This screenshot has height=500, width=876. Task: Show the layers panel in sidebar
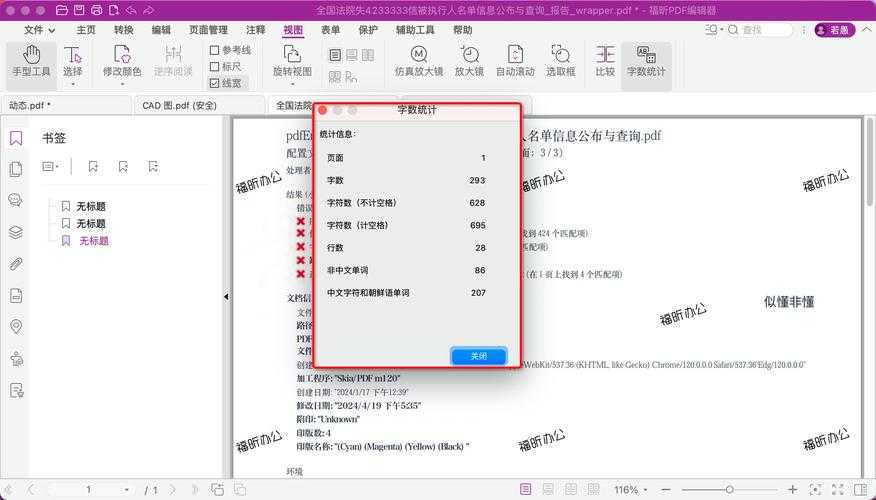tap(16, 232)
